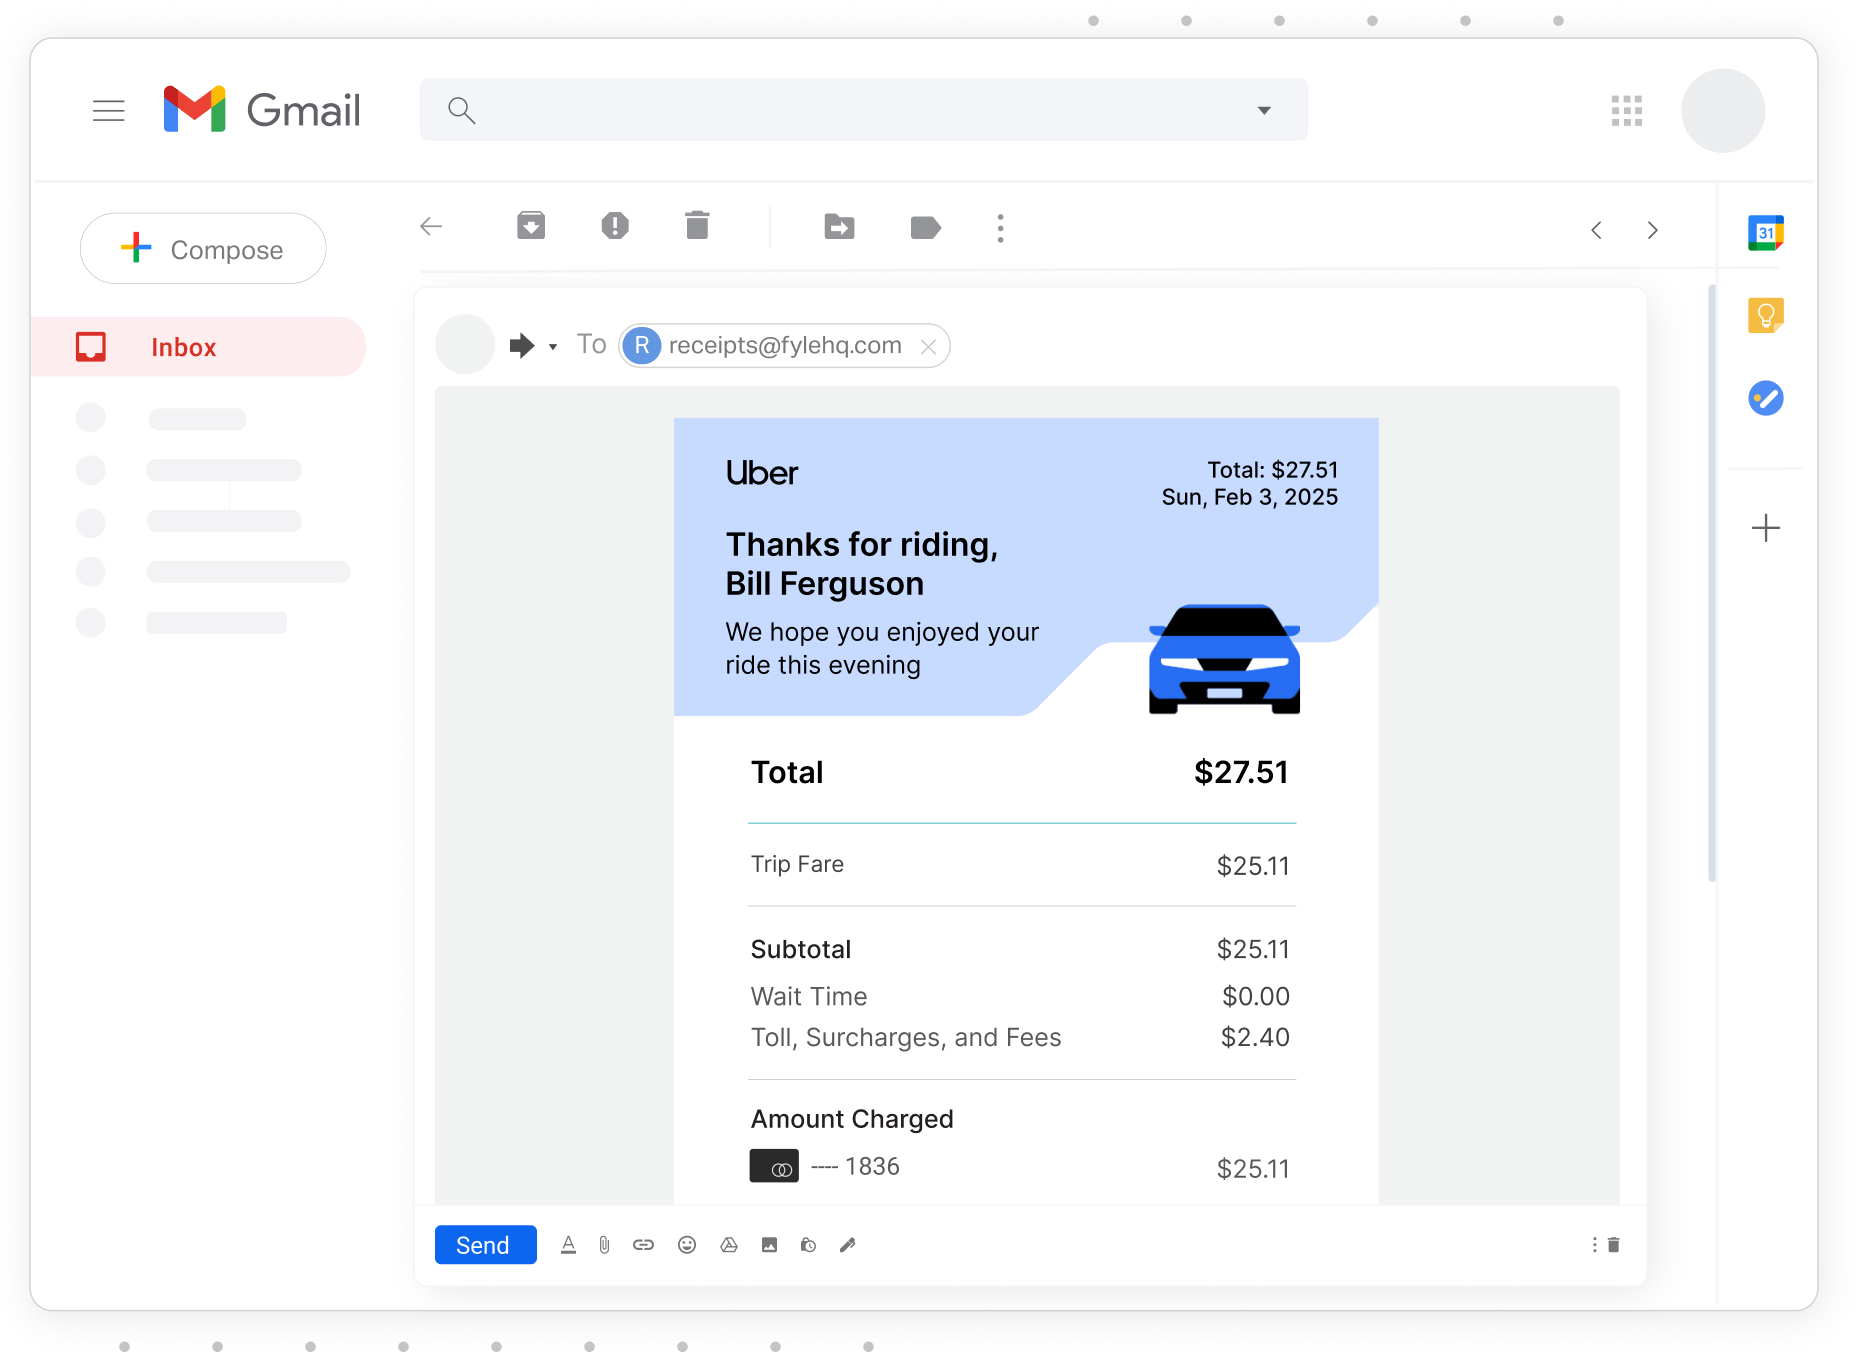
Task: Delete the open conversation
Action: pyautogui.click(x=697, y=226)
